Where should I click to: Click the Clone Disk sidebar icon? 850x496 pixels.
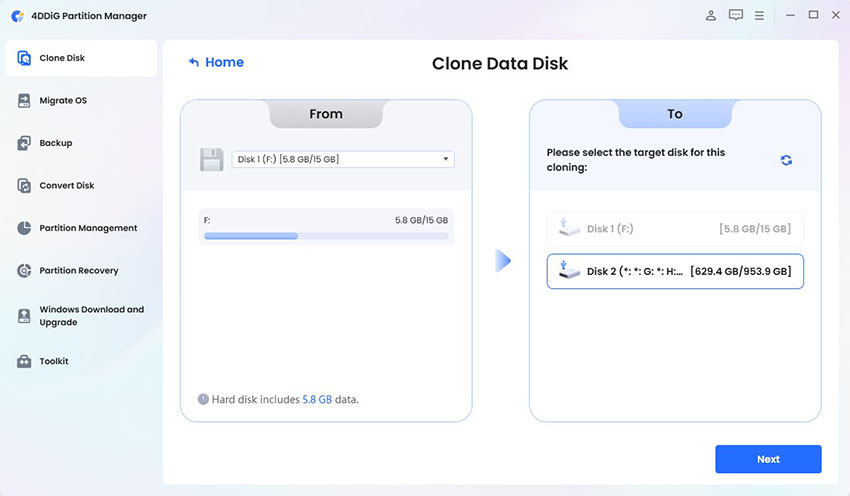tap(24, 58)
